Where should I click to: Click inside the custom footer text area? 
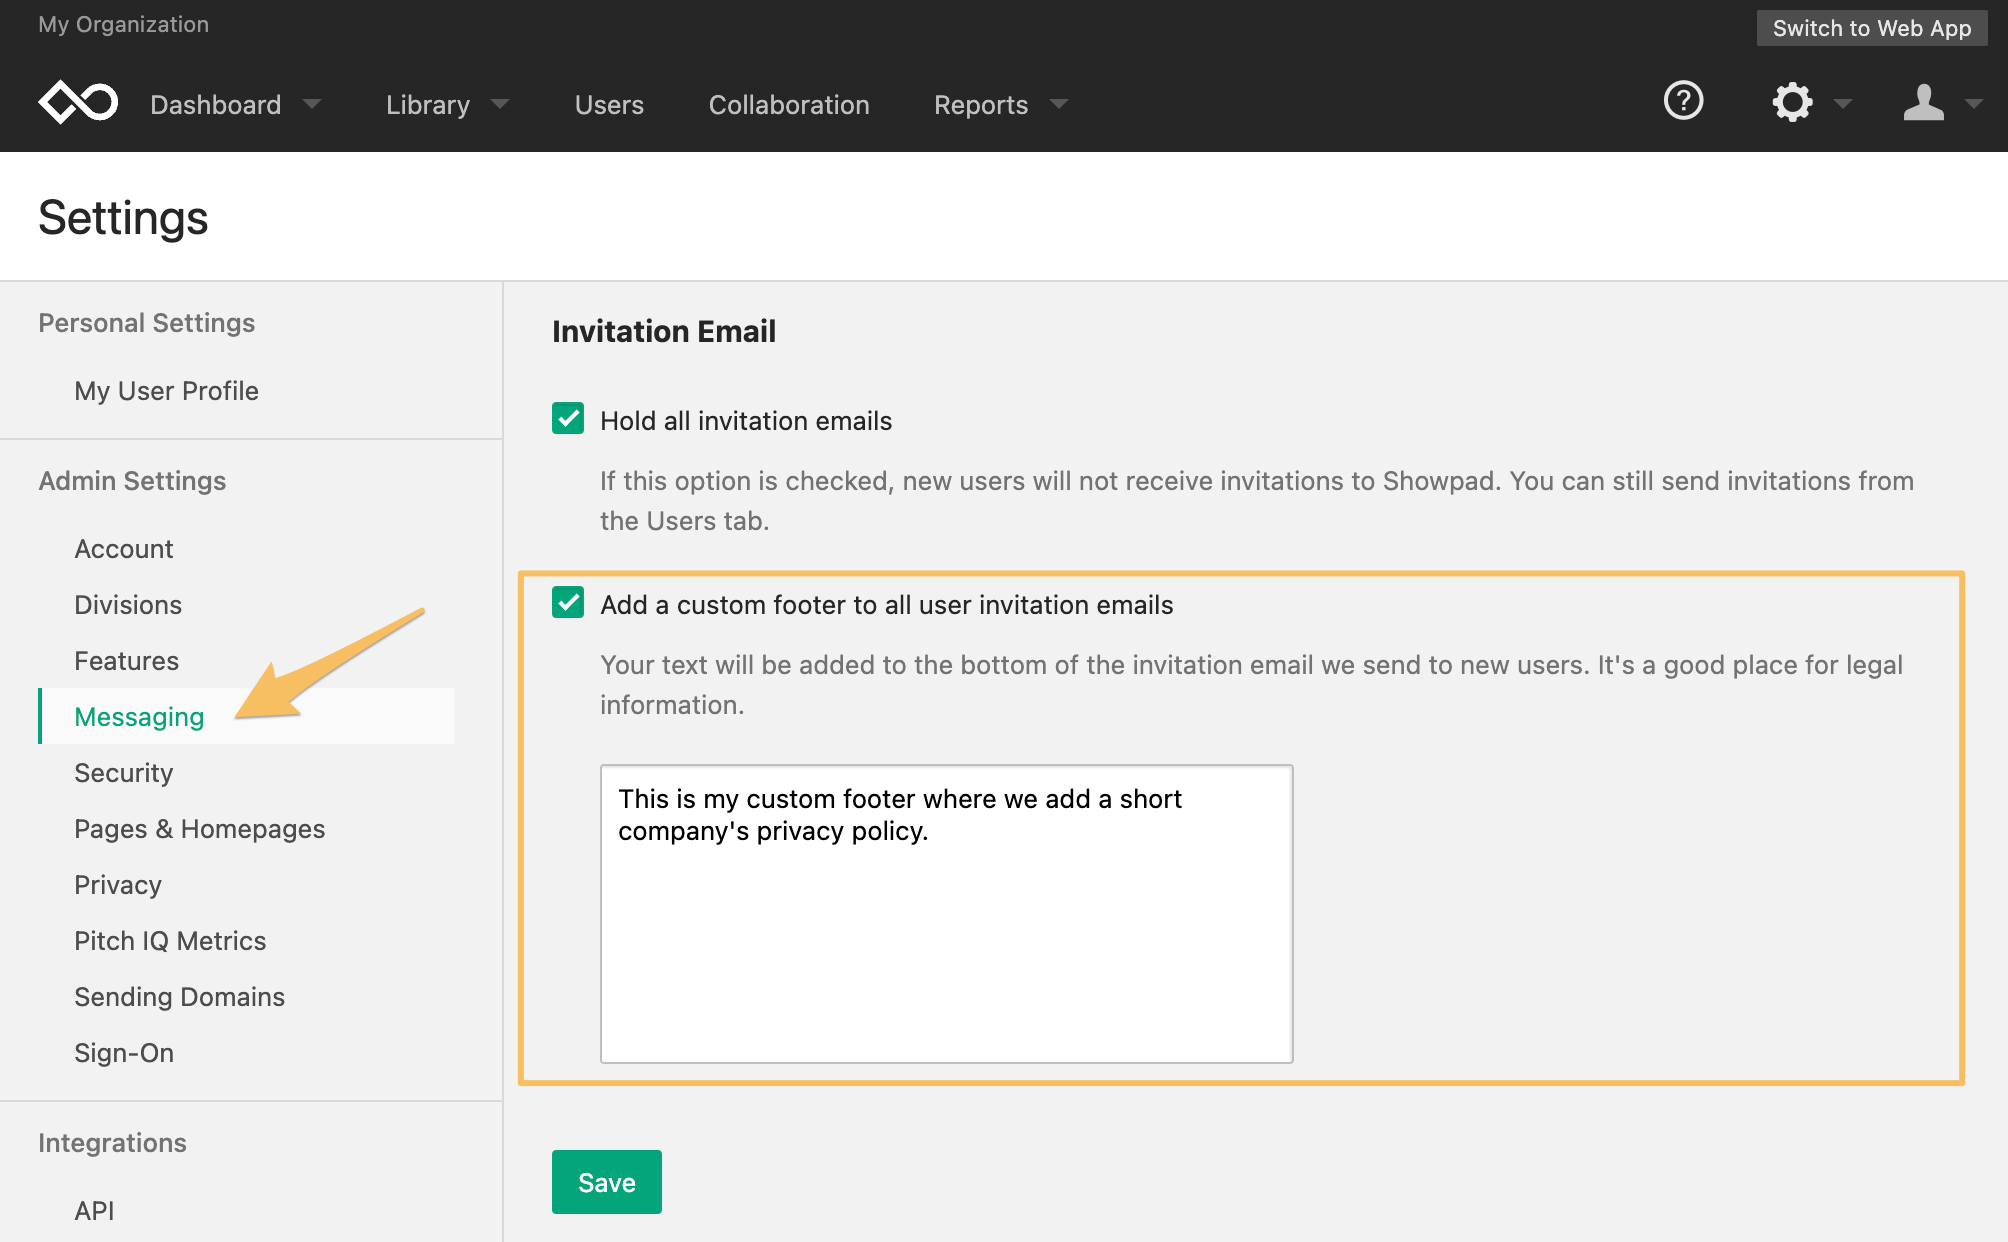click(946, 914)
